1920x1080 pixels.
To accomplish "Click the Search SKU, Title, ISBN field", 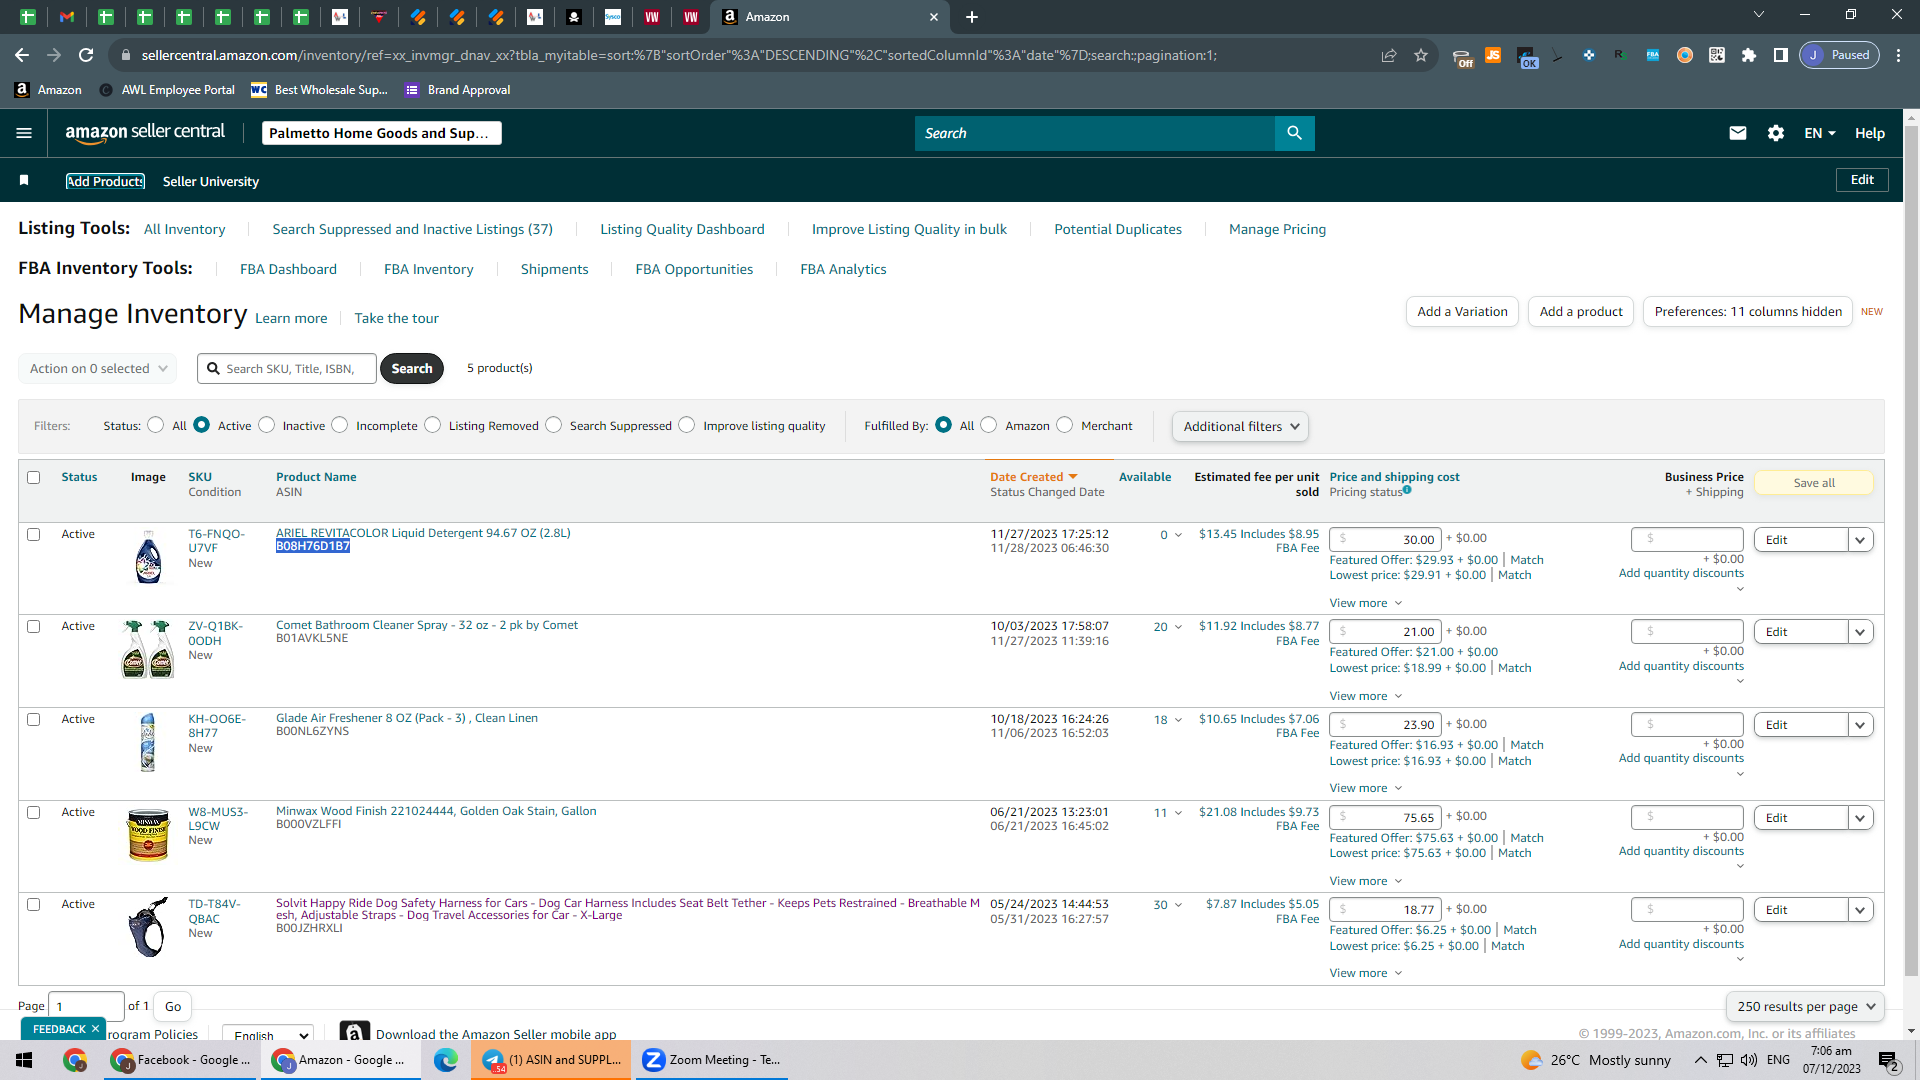I will coord(287,368).
